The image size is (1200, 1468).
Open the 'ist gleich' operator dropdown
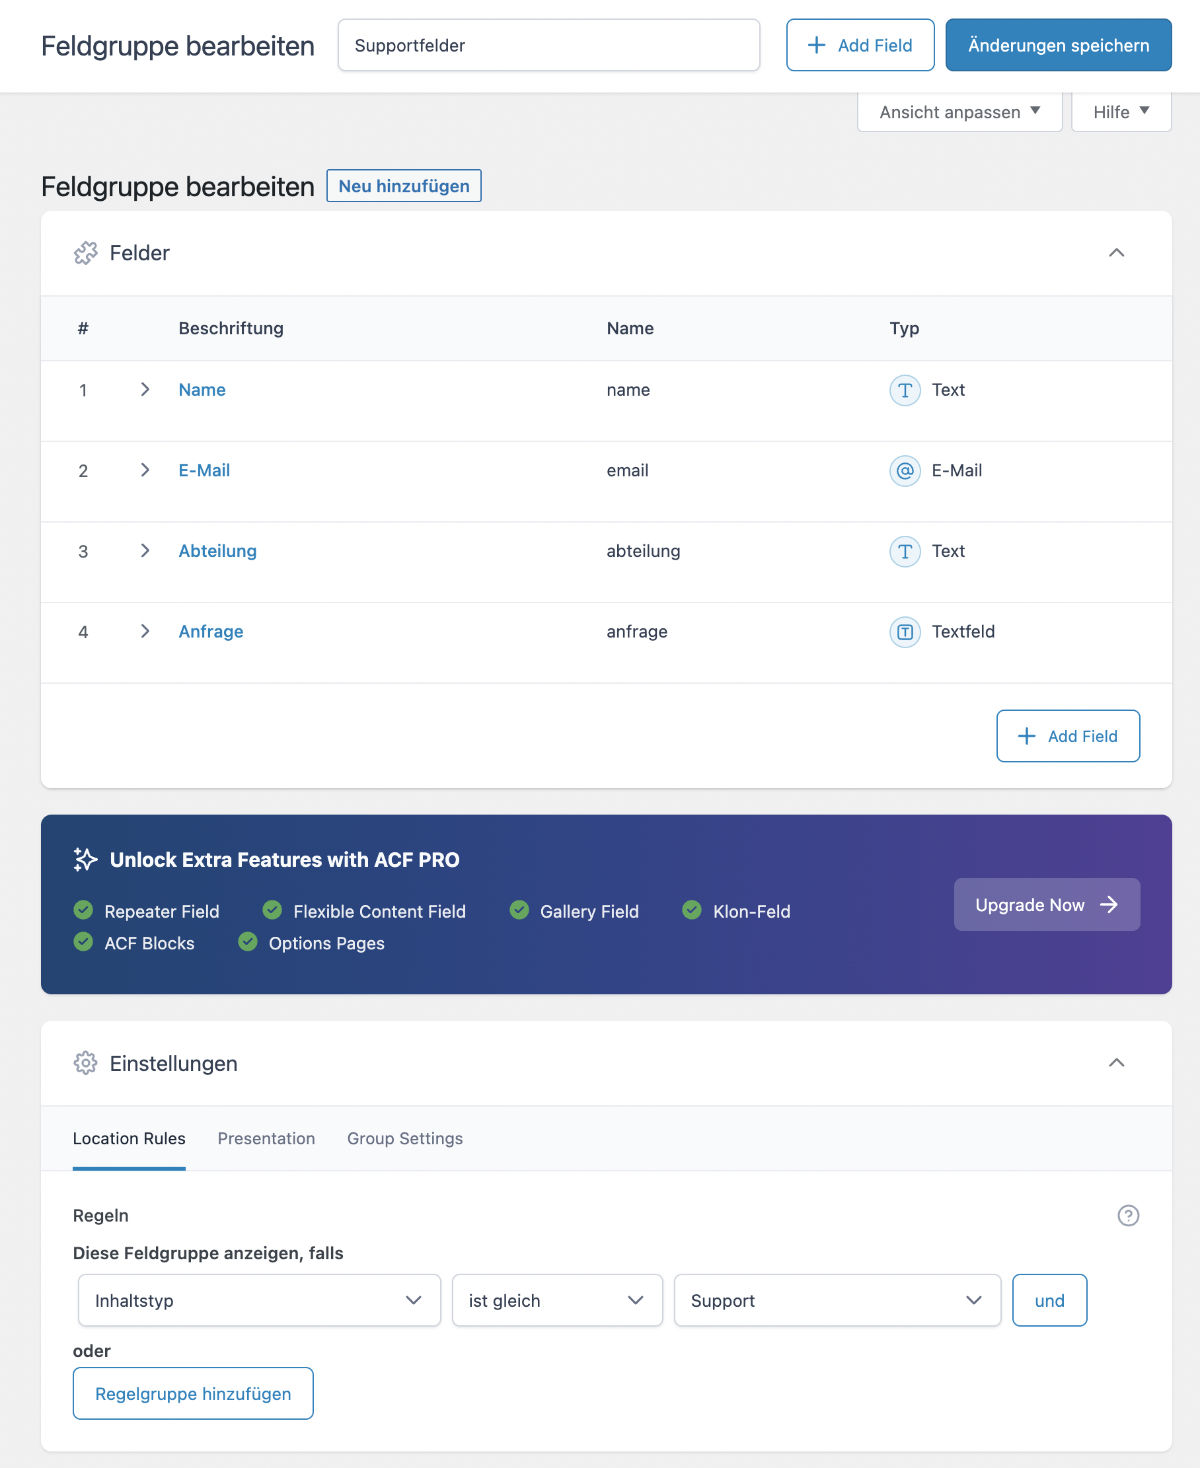[557, 1300]
